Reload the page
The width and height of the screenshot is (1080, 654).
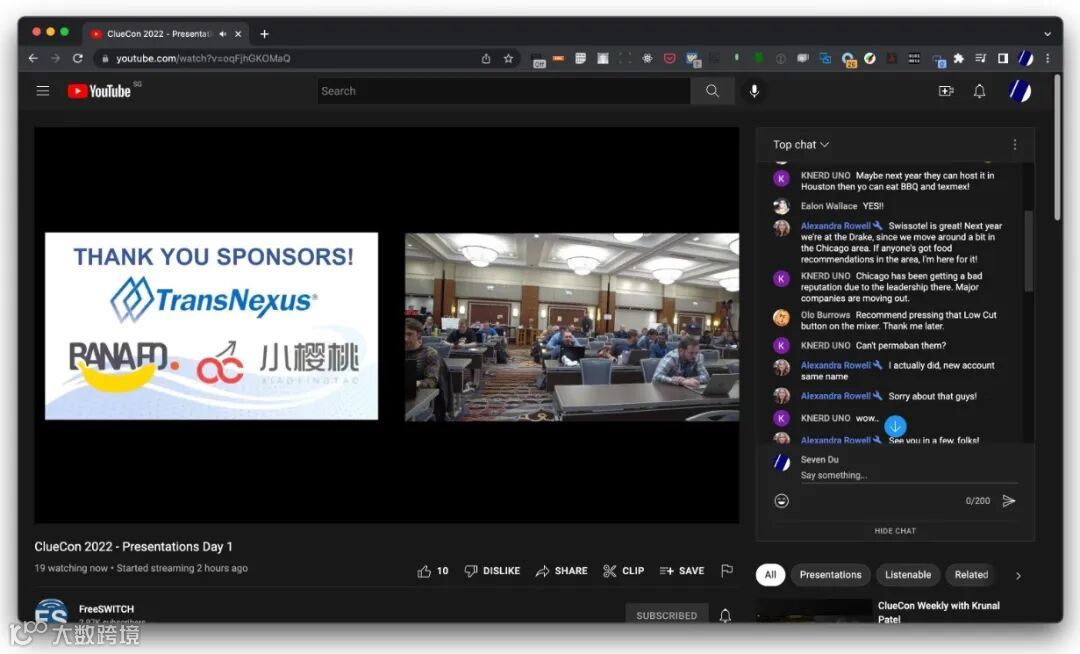[x=78, y=59]
